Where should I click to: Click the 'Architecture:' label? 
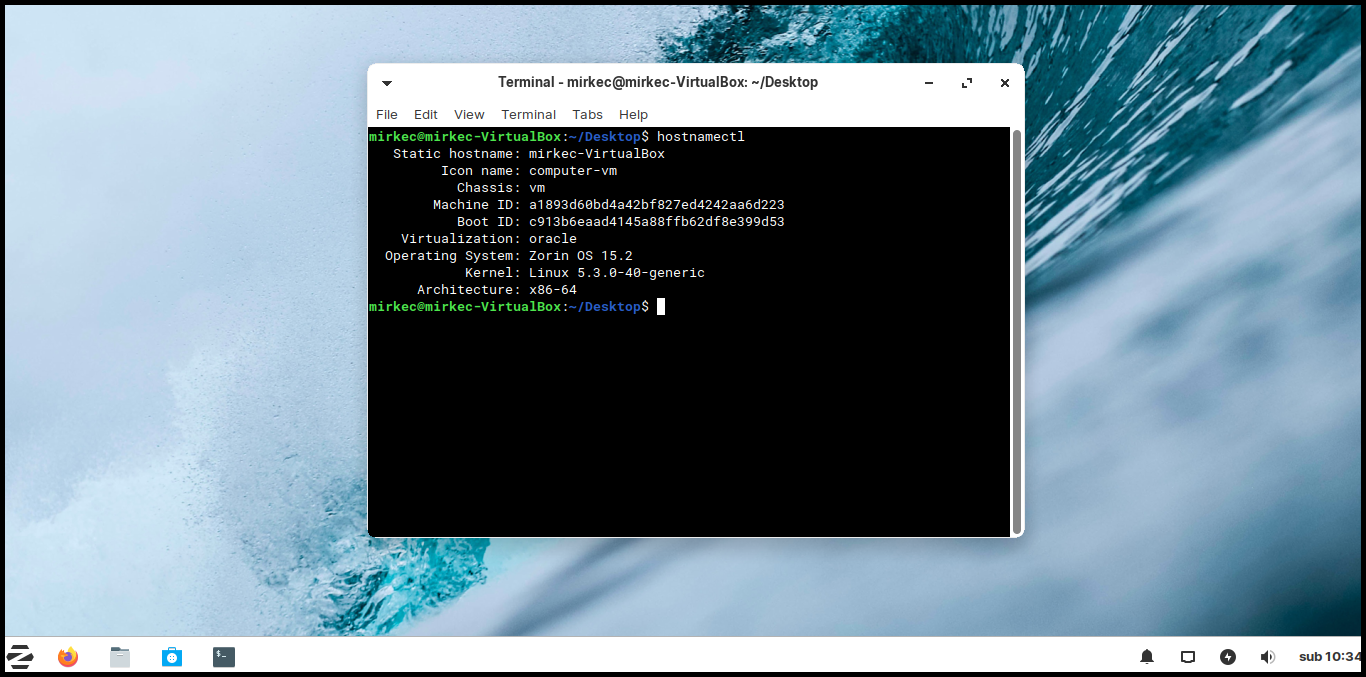[469, 289]
